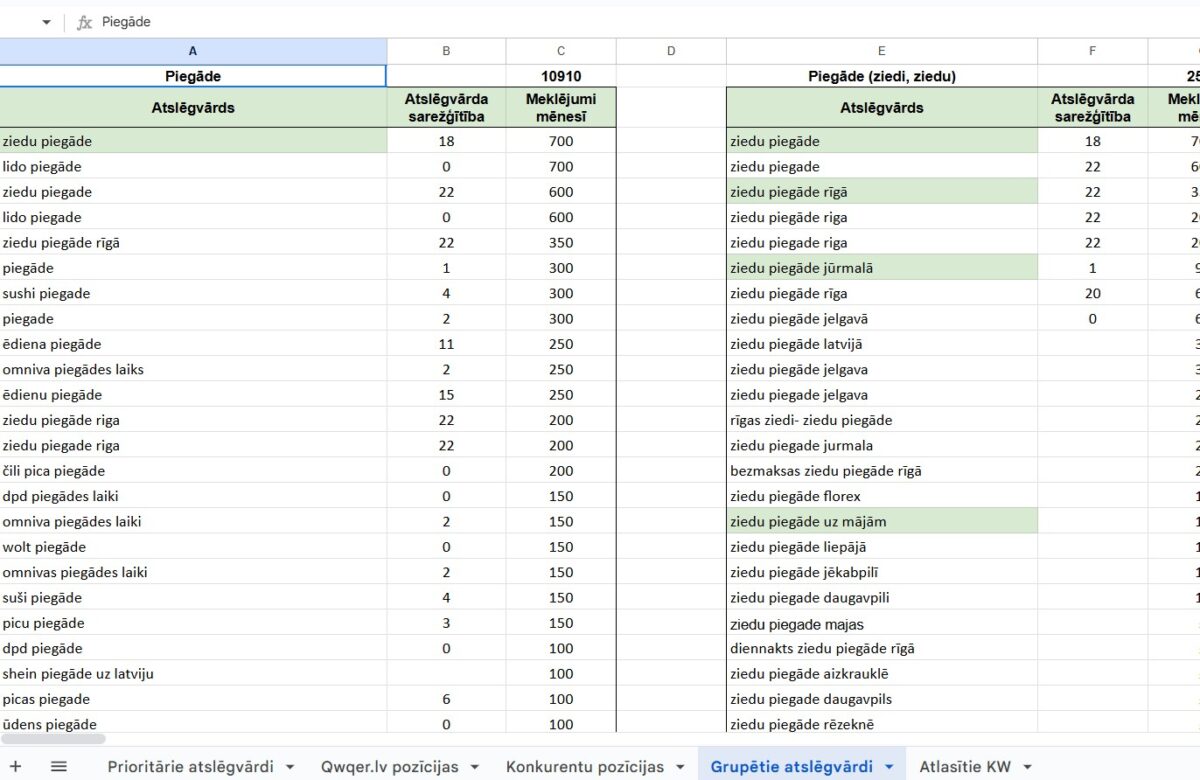This screenshot has height=780, width=1200.
Task: Add a new sheet with plus icon
Action: 16,767
